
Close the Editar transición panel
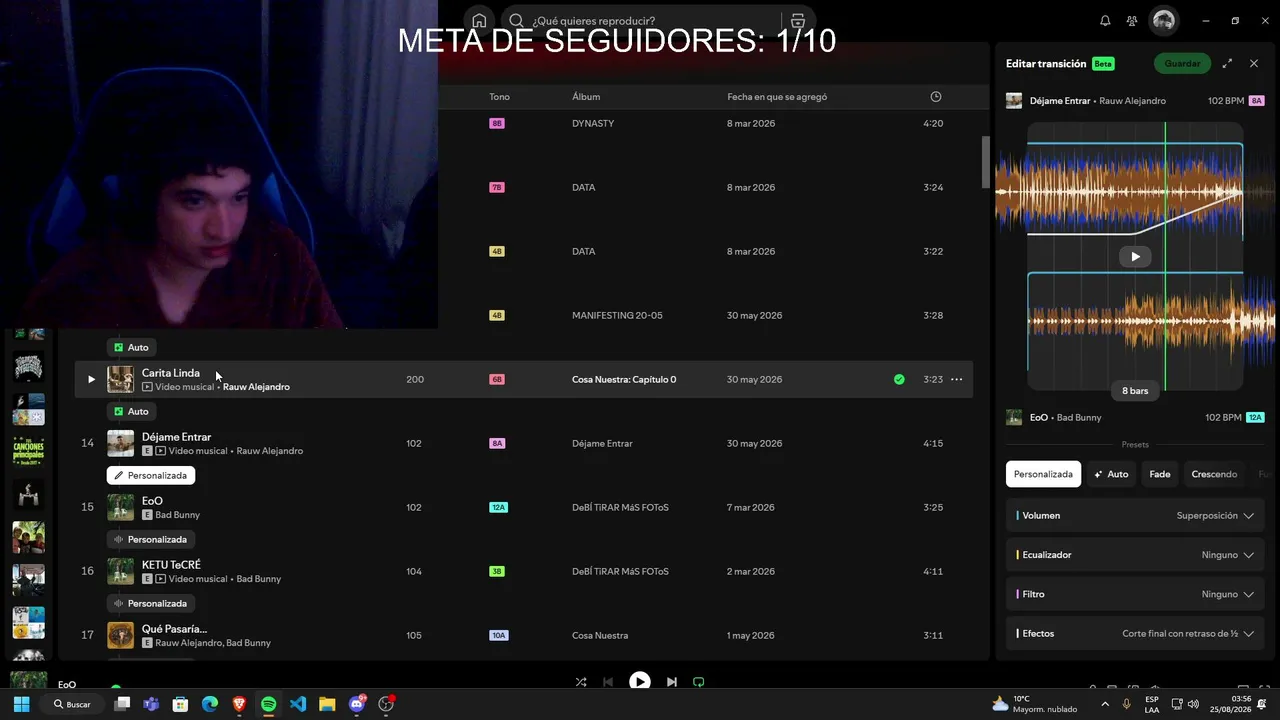pyautogui.click(x=1254, y=64)
